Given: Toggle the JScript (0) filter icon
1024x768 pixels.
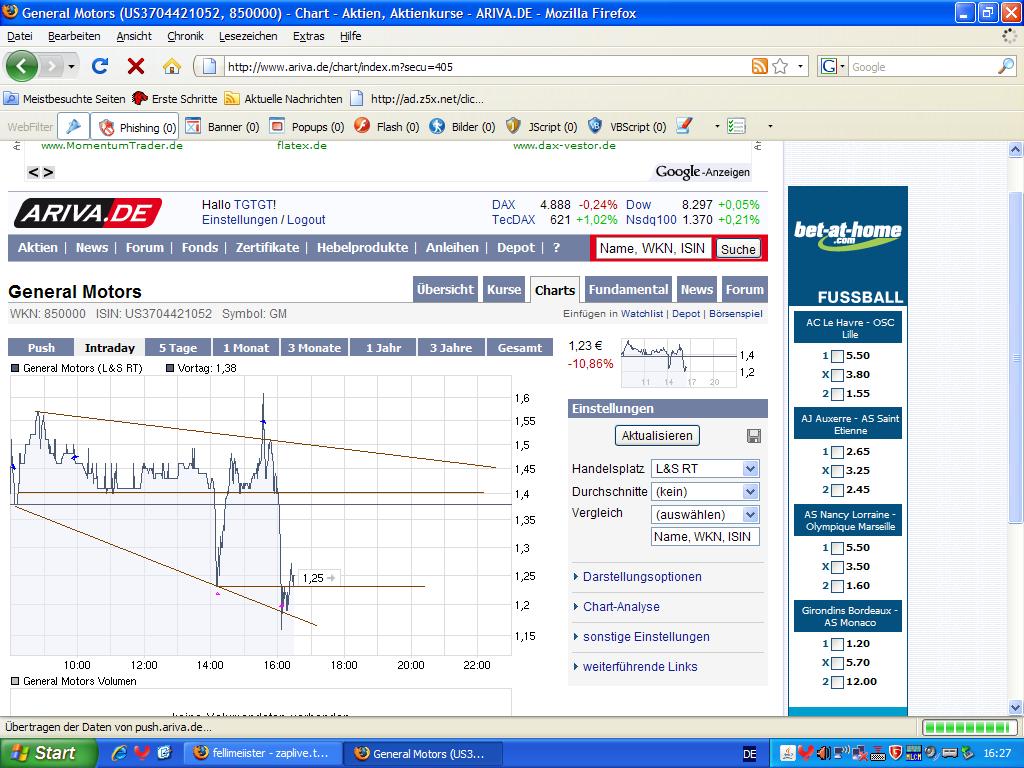Looking at the screenshot, I should pos(513,125).
